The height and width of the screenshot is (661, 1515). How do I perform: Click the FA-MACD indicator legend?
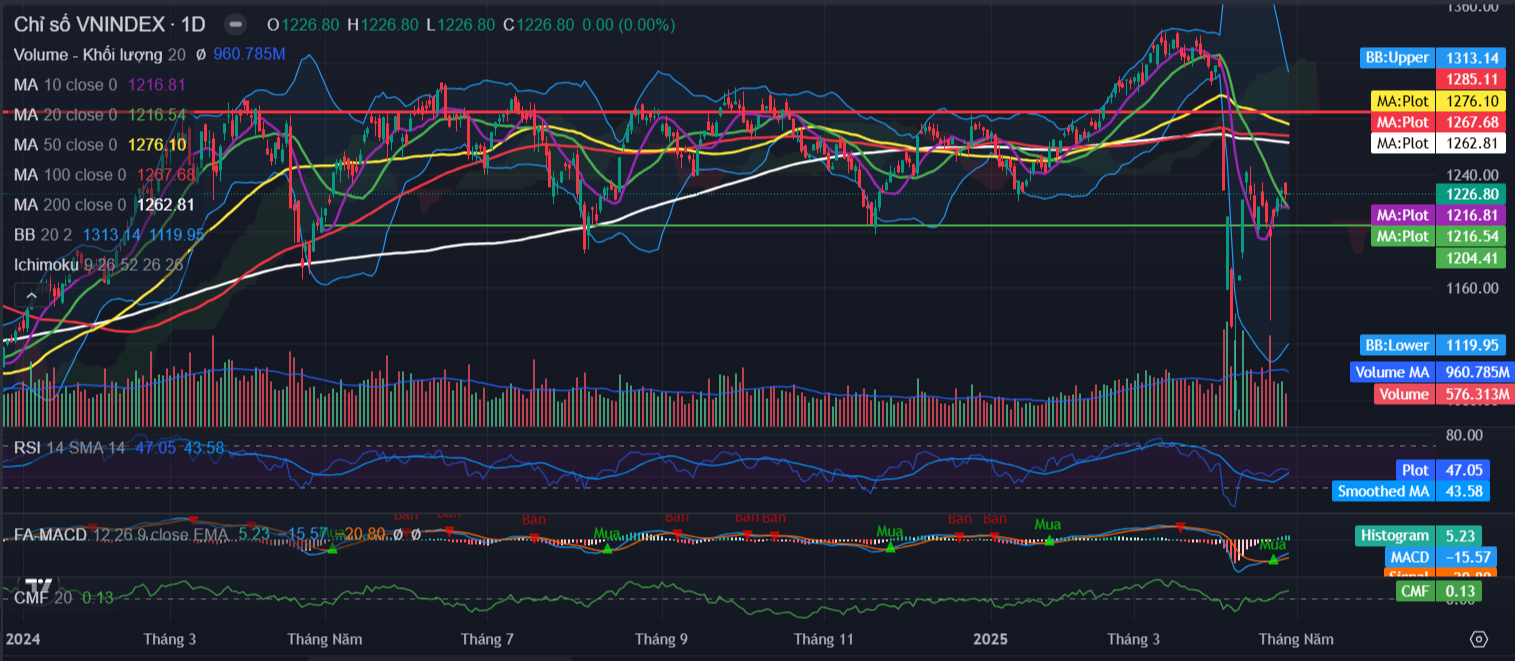(x=50, y=535)
